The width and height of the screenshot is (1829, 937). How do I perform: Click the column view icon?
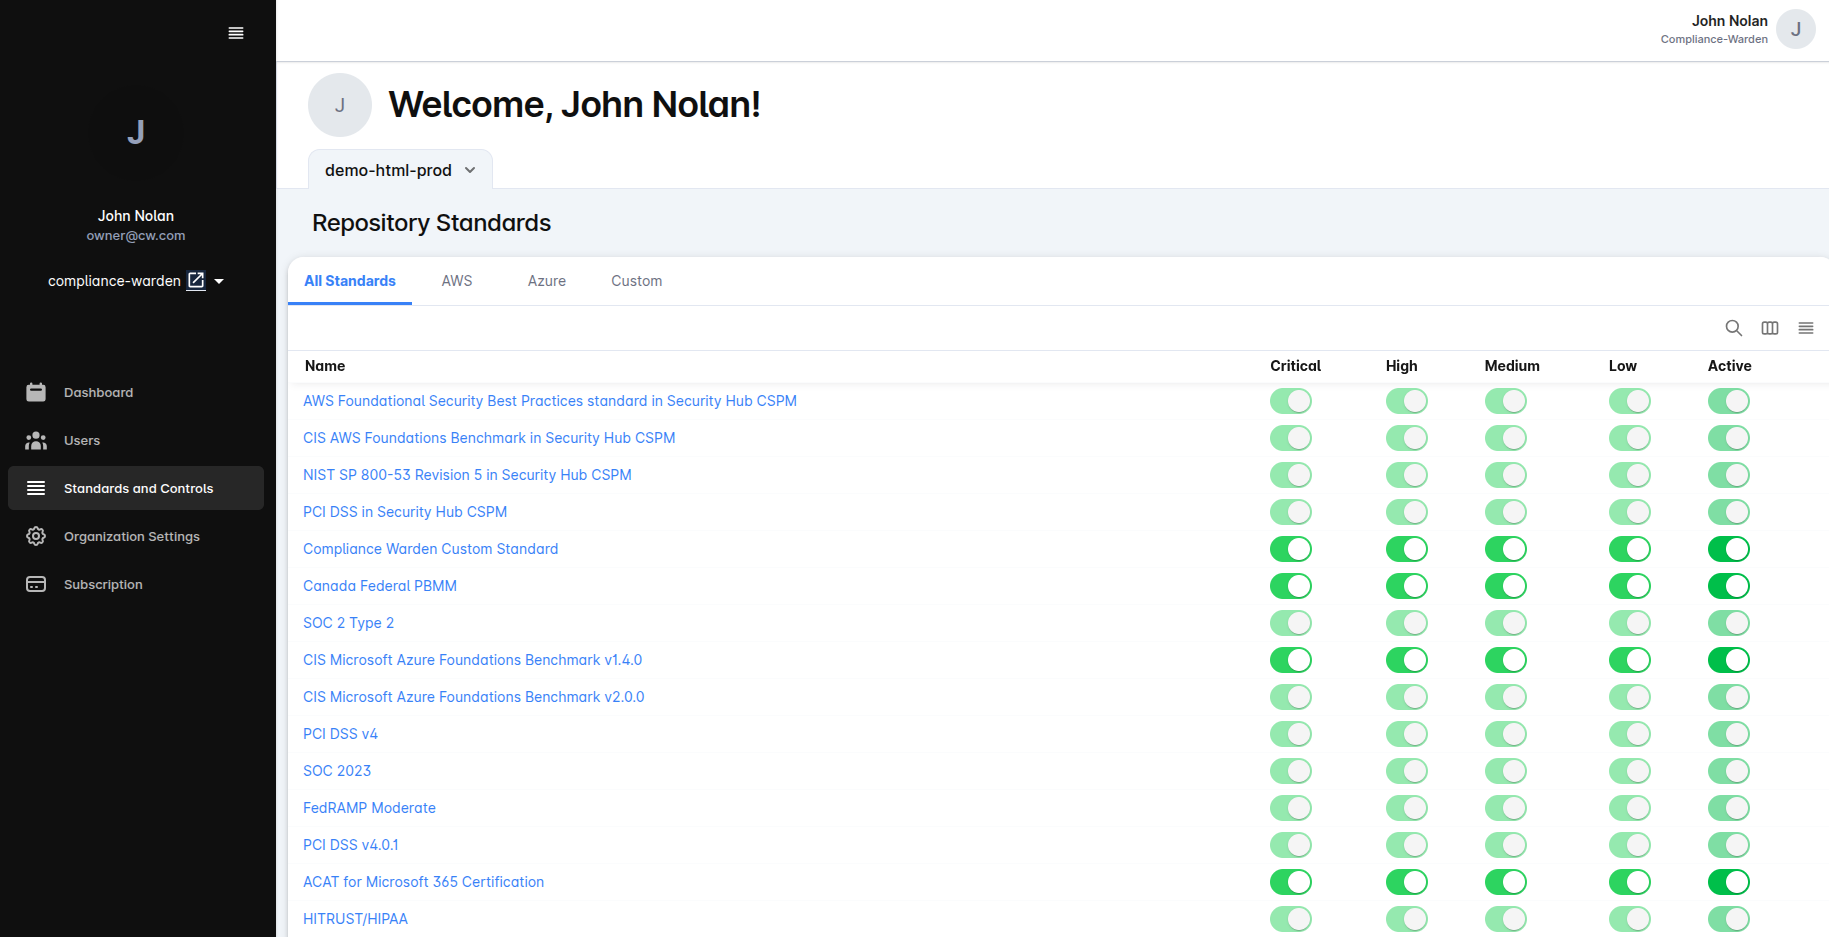(1769, 328)
